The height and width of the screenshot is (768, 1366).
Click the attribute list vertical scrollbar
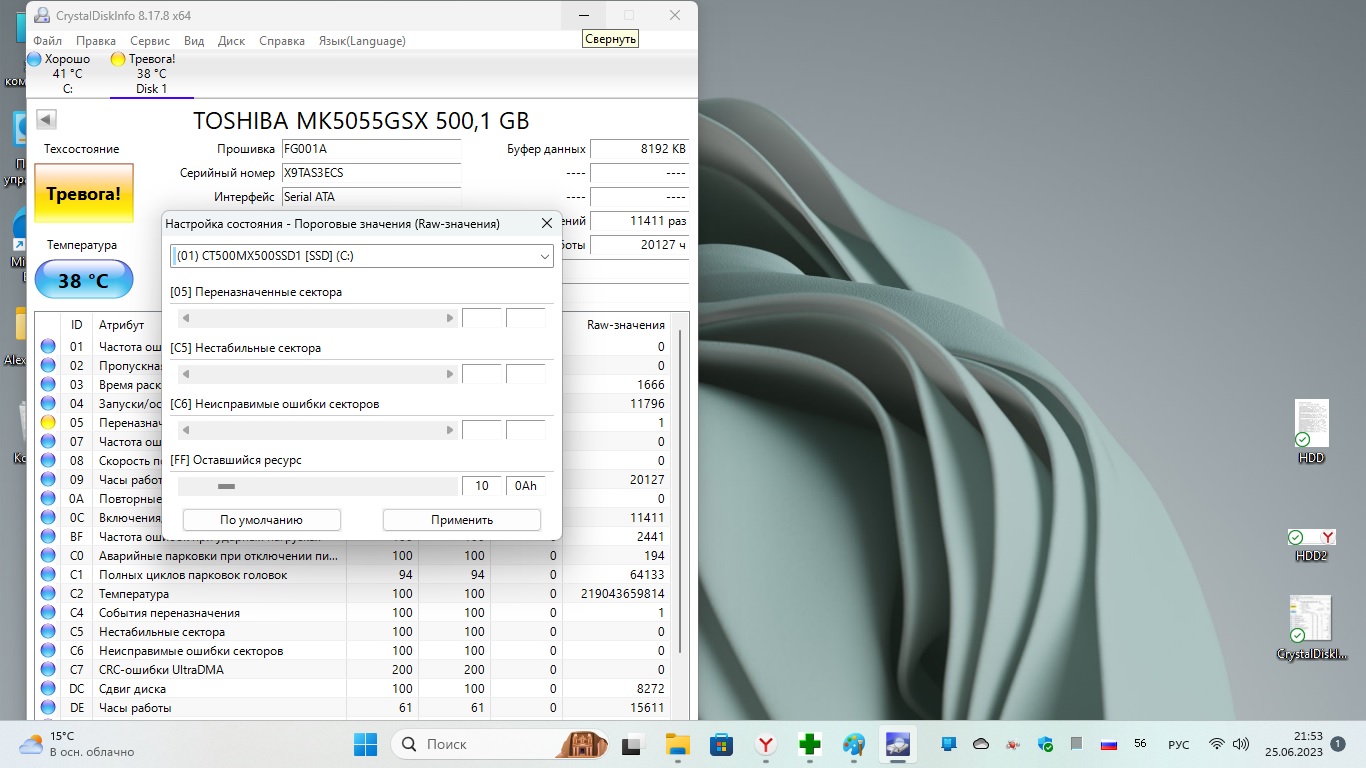coord(681,490)
